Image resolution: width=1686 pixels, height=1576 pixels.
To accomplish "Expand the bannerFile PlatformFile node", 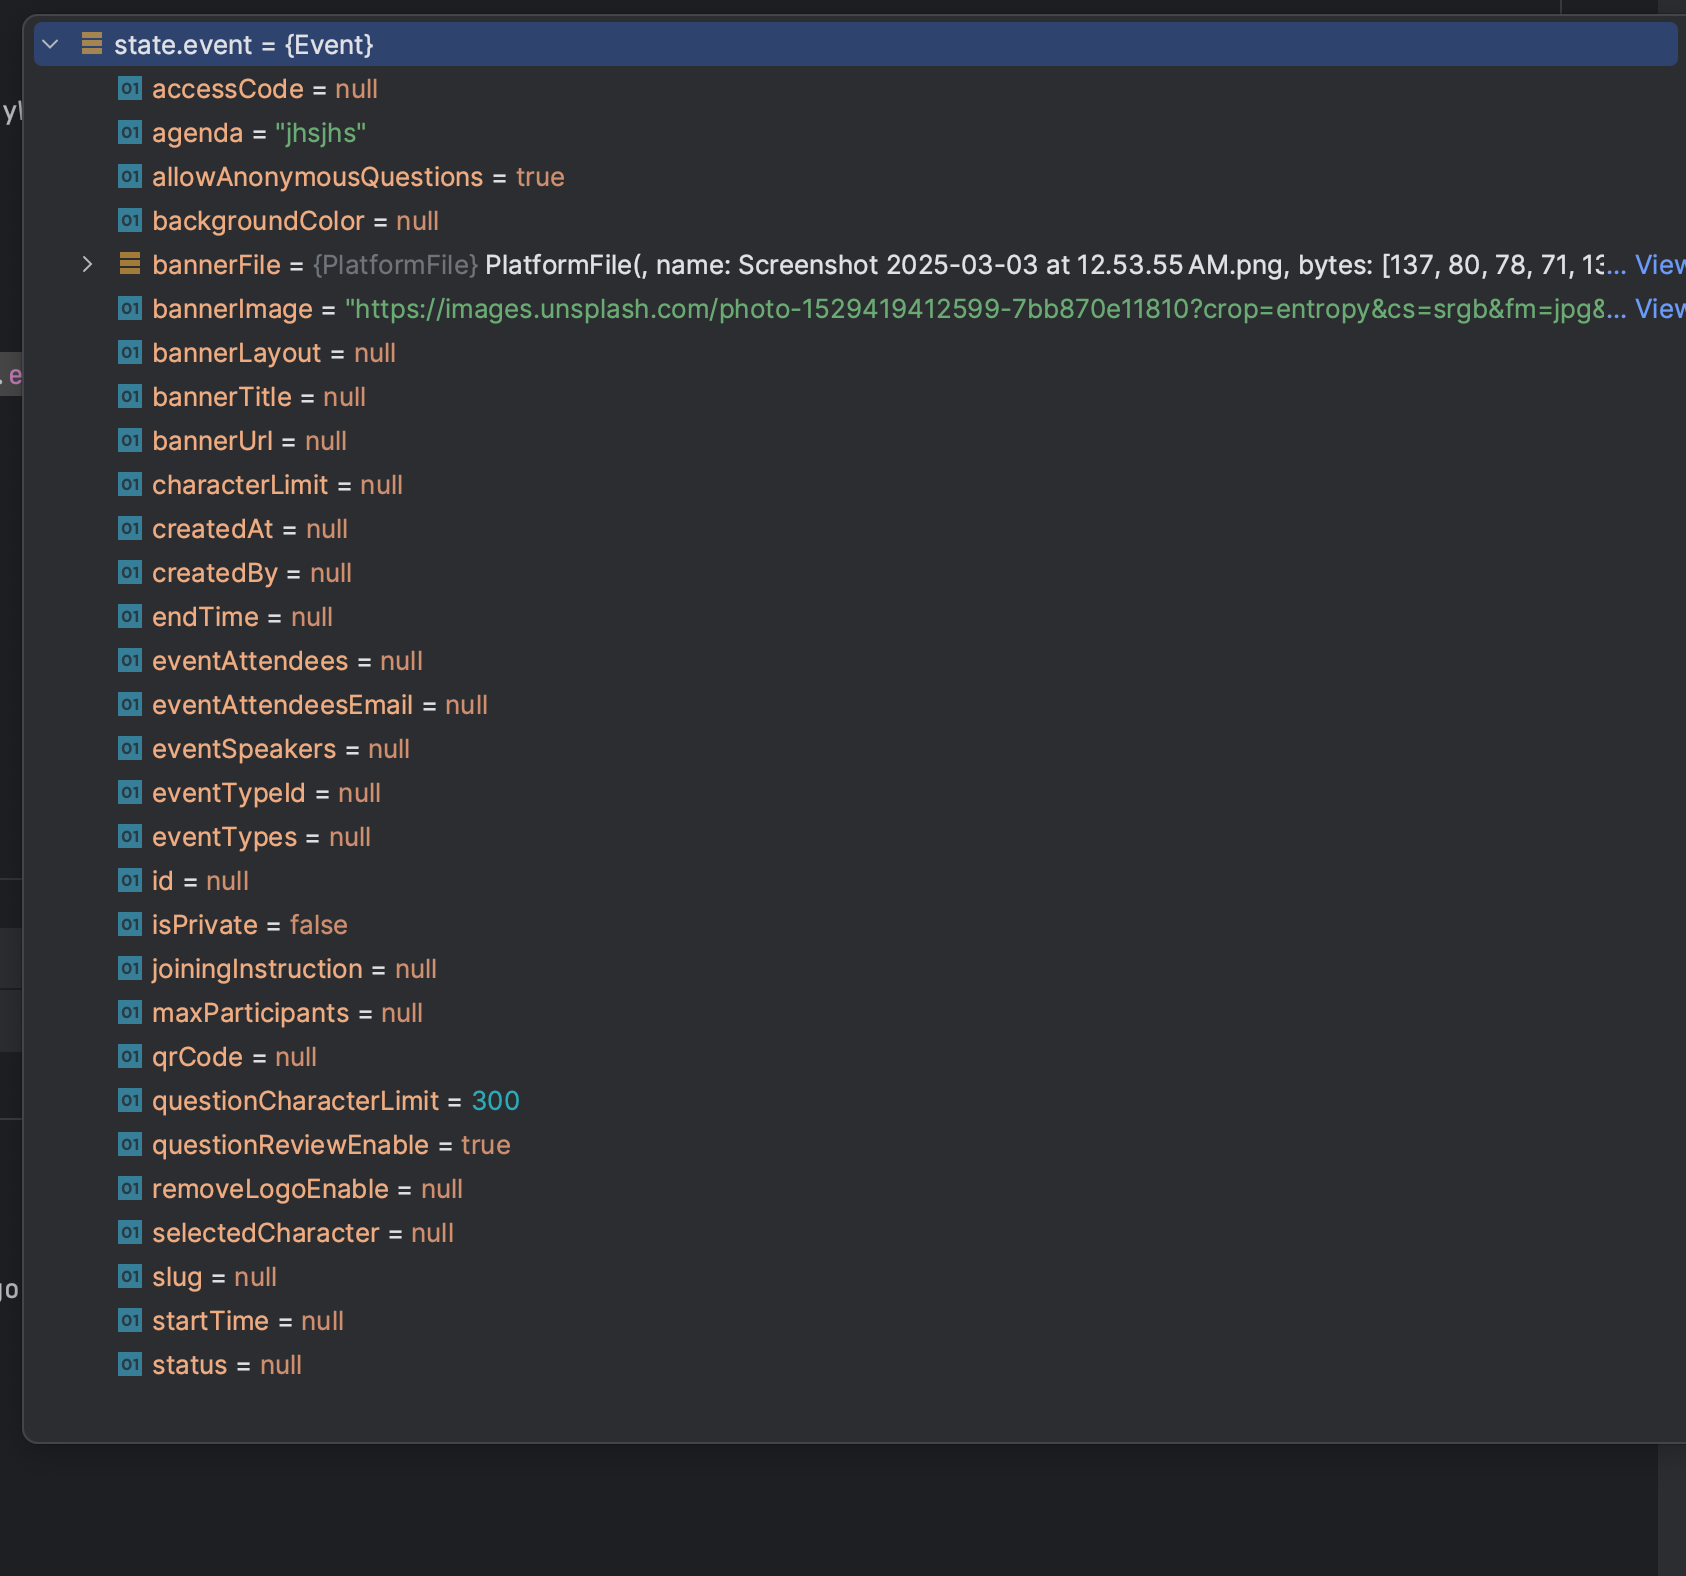I will [87, 265].
